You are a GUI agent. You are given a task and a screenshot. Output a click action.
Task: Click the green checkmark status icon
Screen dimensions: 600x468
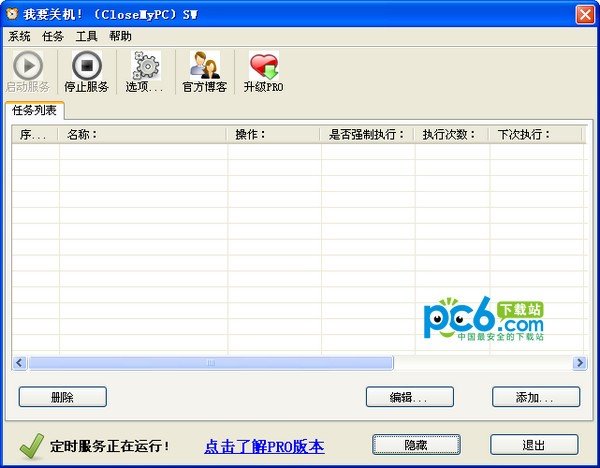pyautogui.click(x=31, y=446)
